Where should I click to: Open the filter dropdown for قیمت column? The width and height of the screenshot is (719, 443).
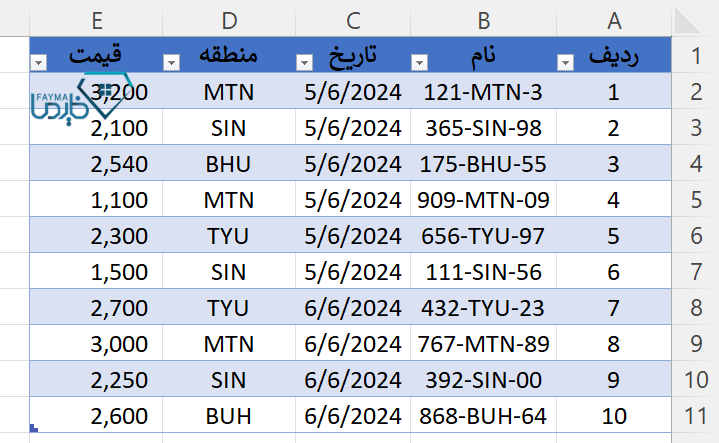(39, 62)
